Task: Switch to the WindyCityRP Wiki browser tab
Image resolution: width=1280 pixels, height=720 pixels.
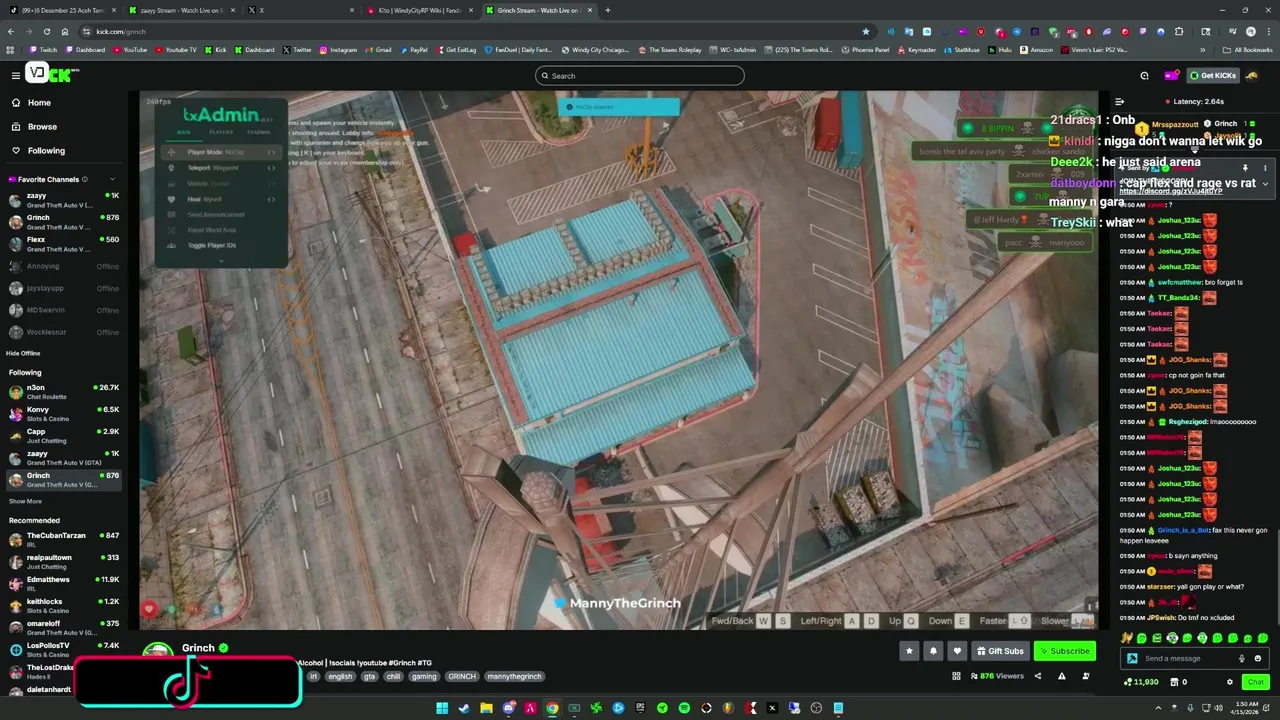Action: (420, 10)
